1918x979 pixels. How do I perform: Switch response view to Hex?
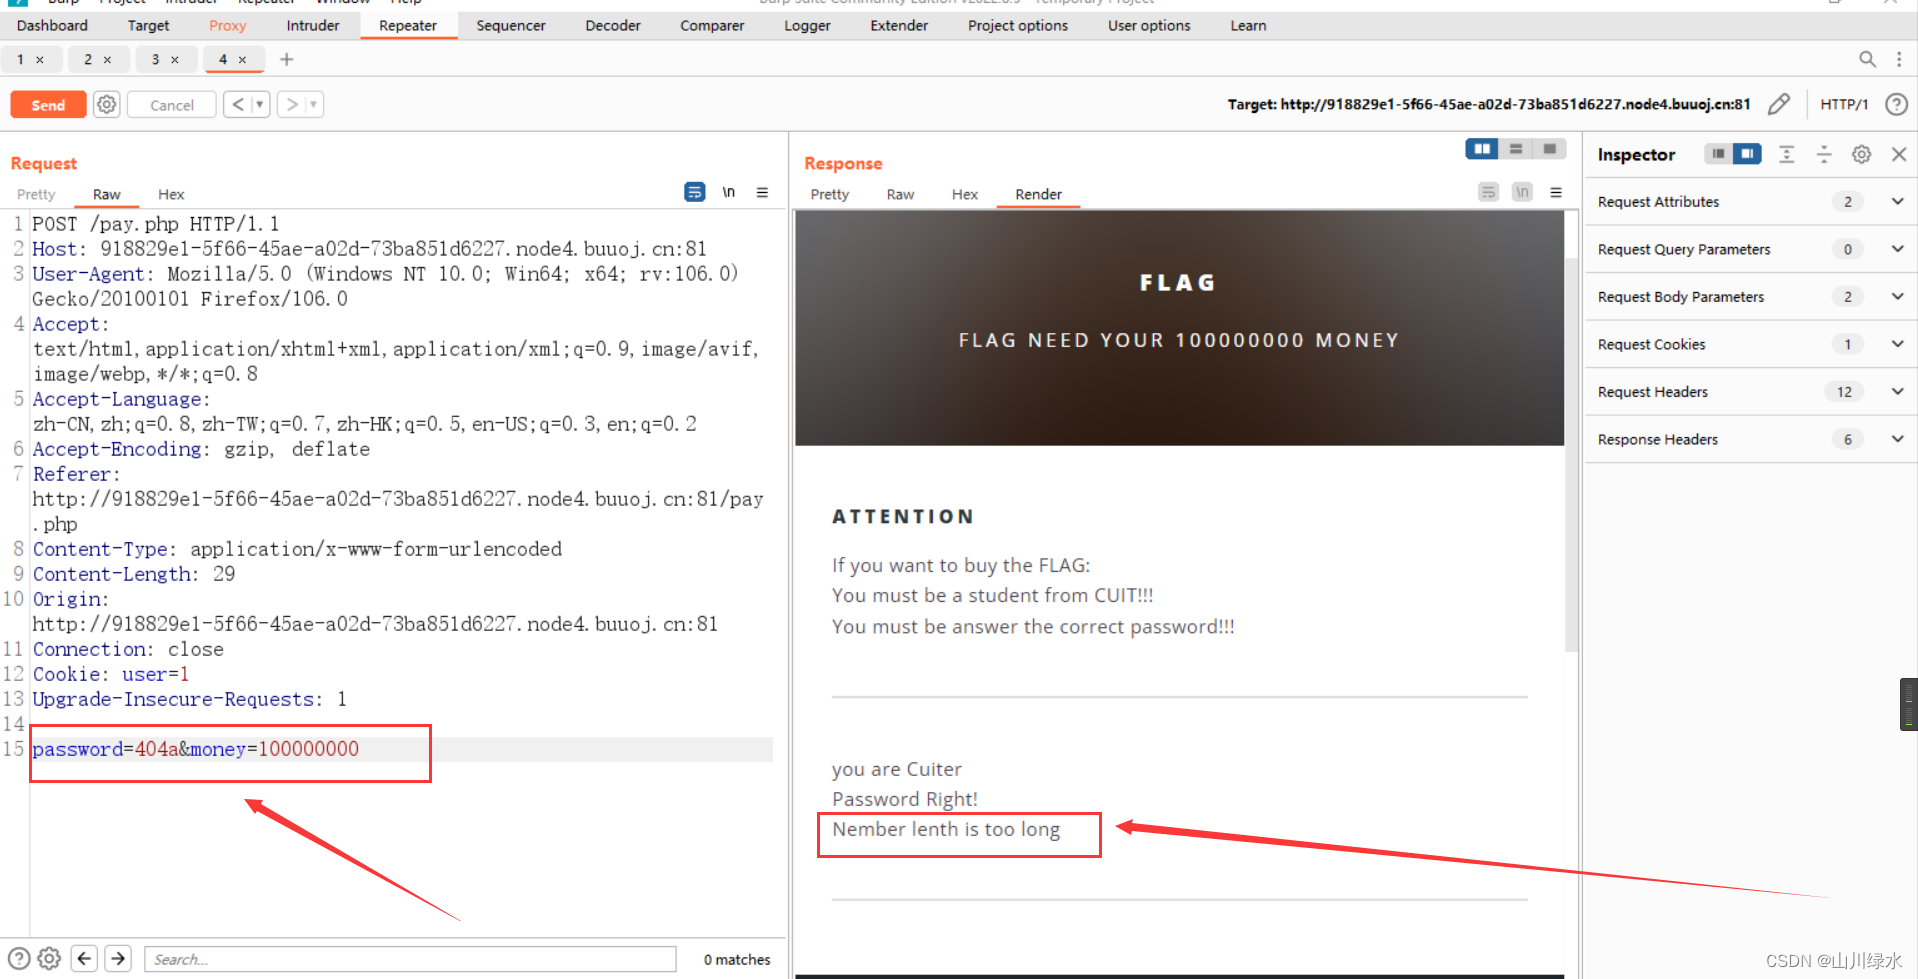click(965, 194)
